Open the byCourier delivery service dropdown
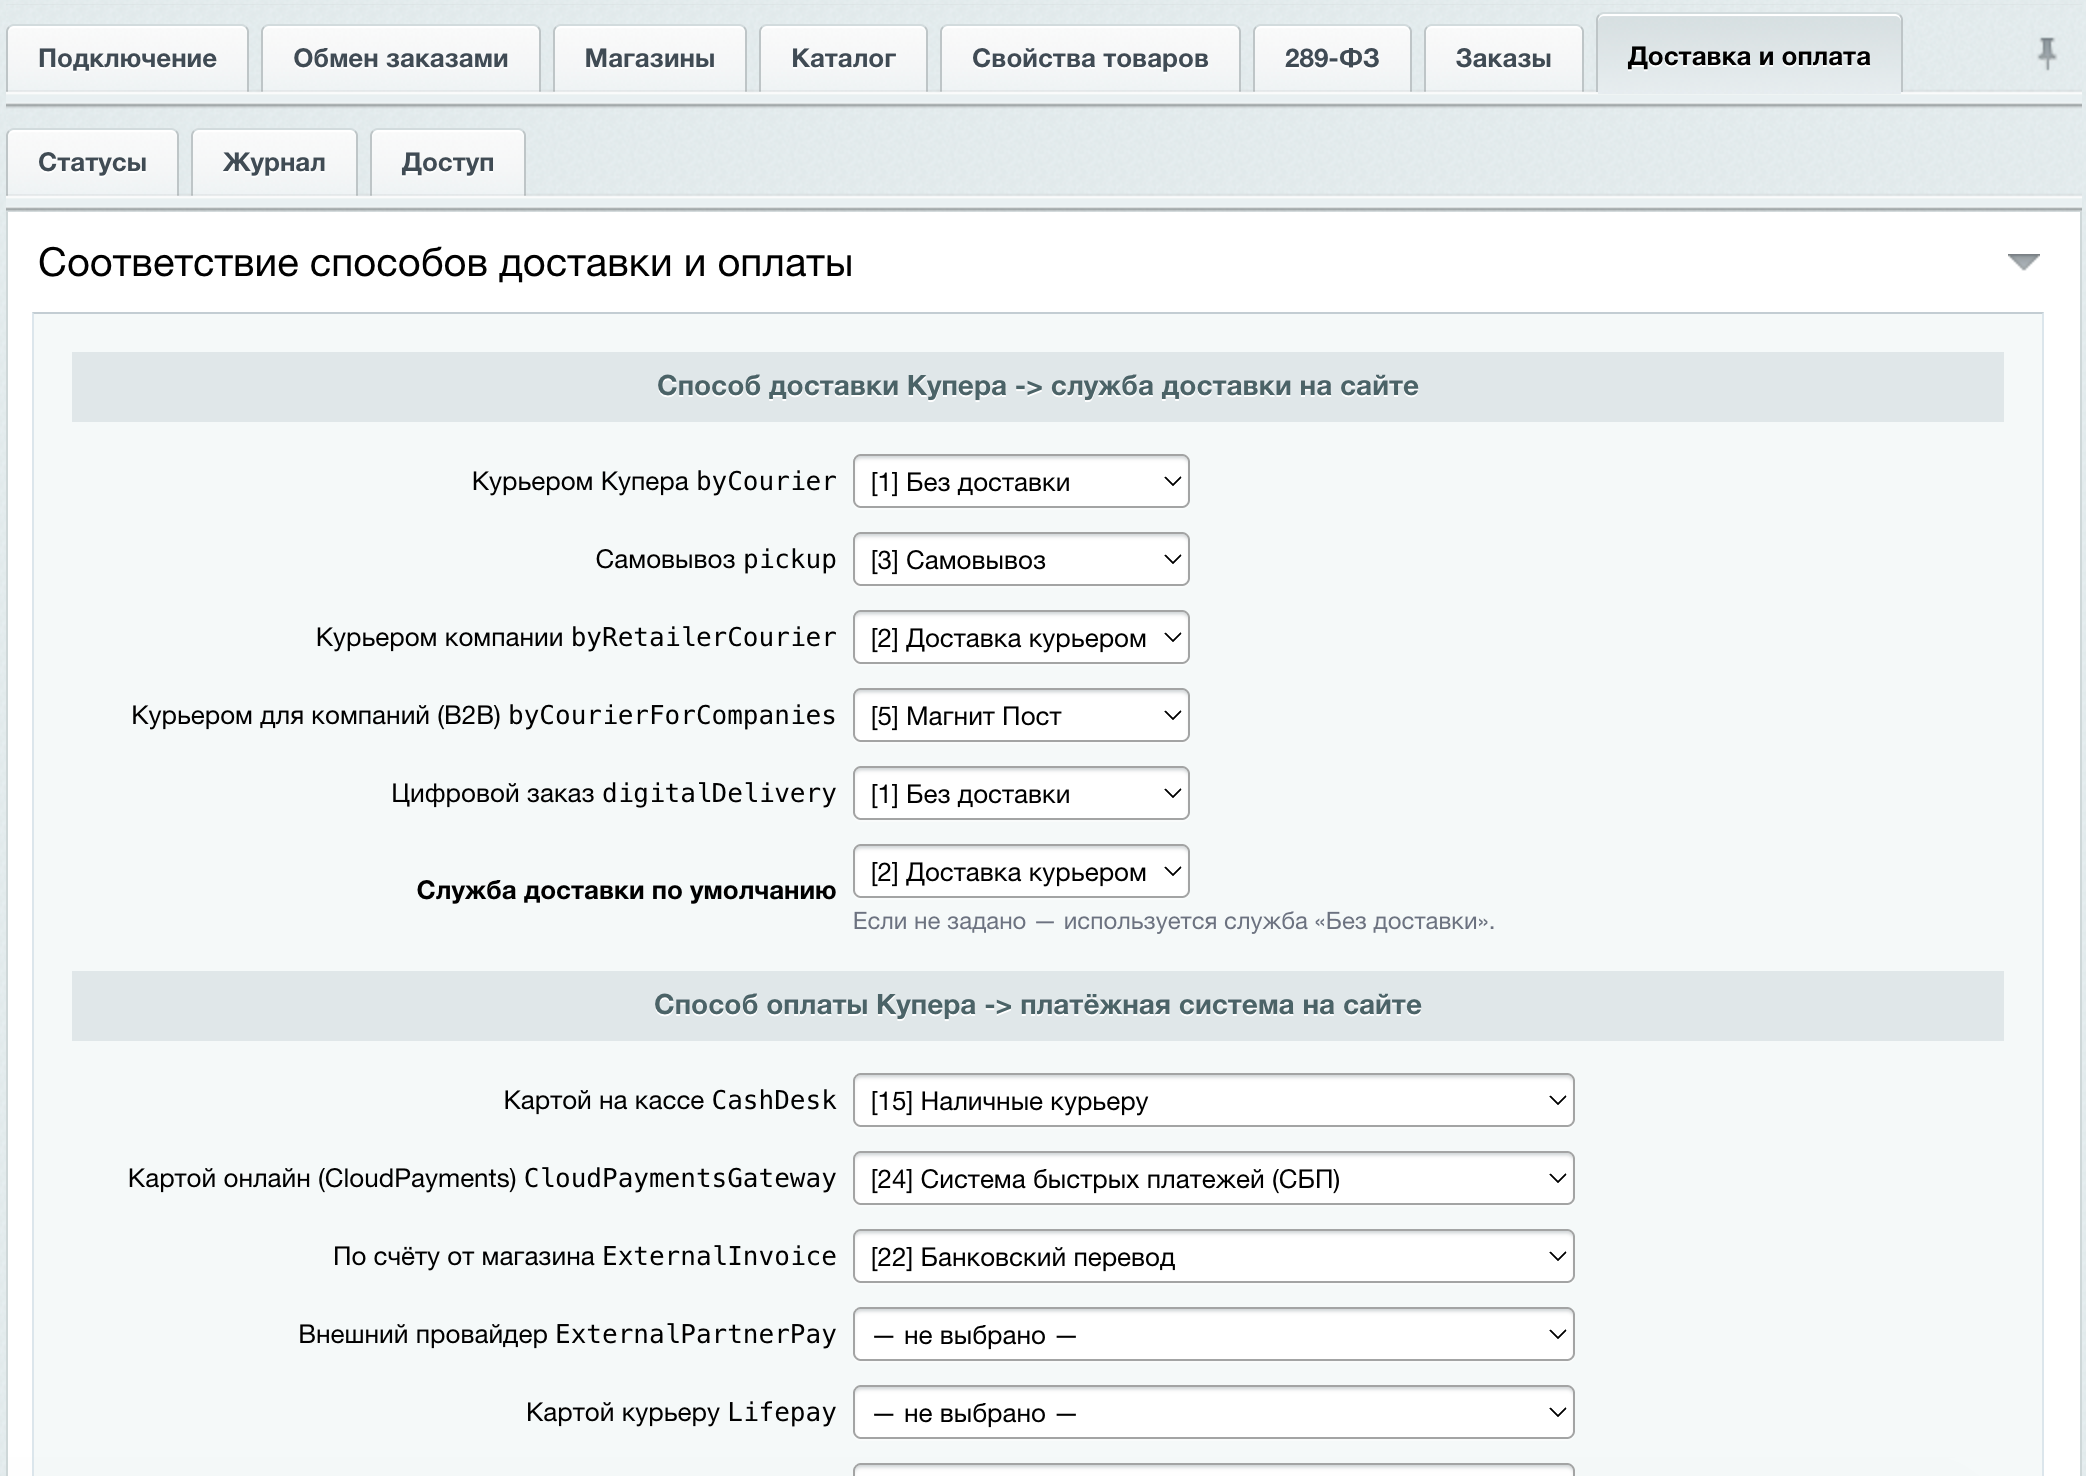2086x1476 pixels. click(x=1021, y=481)
